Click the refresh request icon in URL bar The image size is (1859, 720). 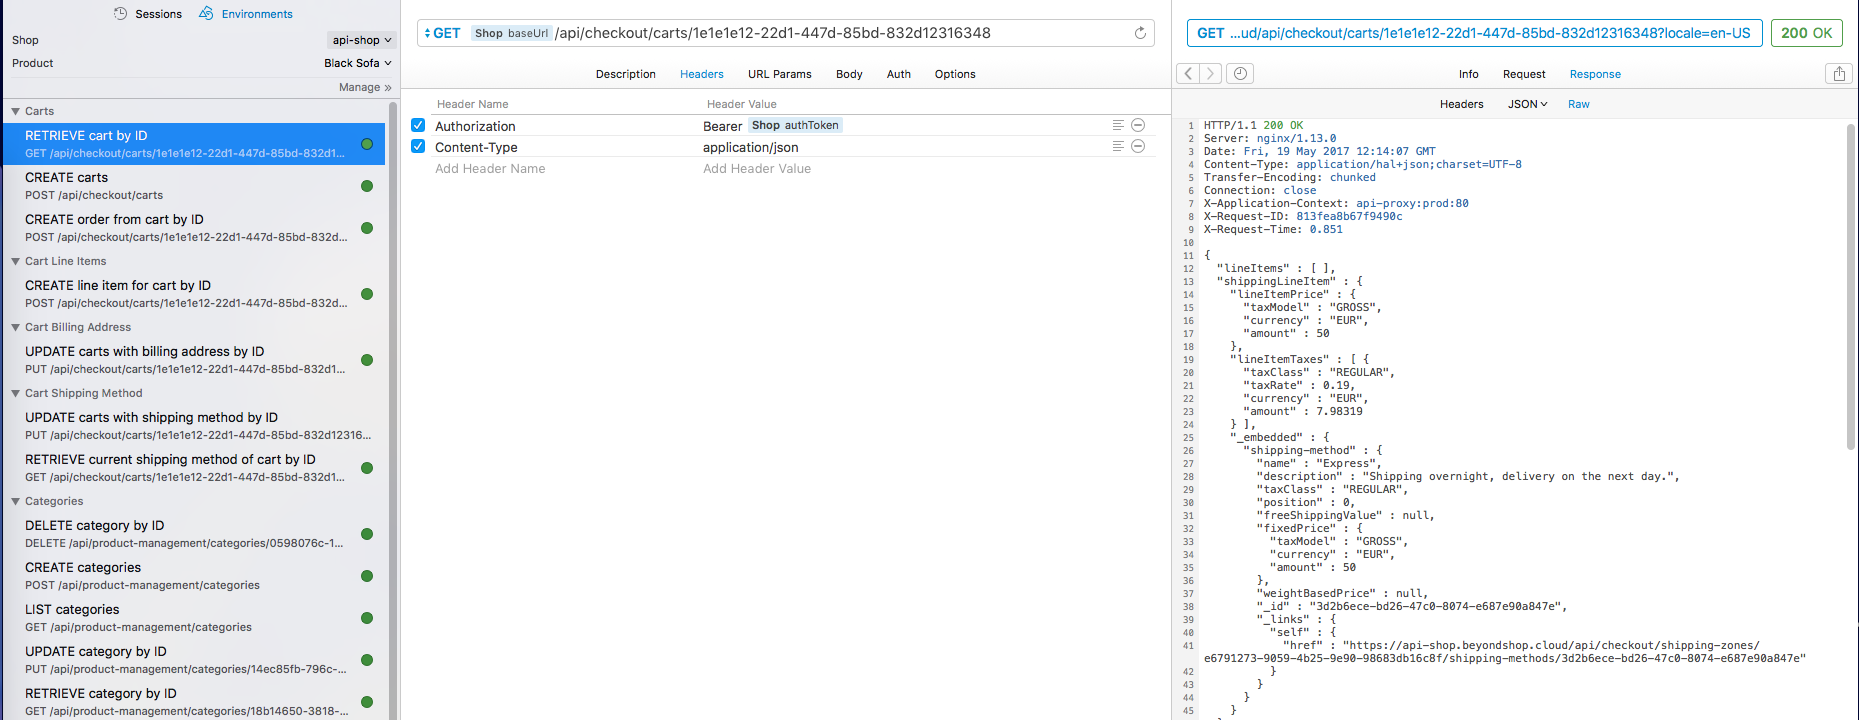(1140, 33)
